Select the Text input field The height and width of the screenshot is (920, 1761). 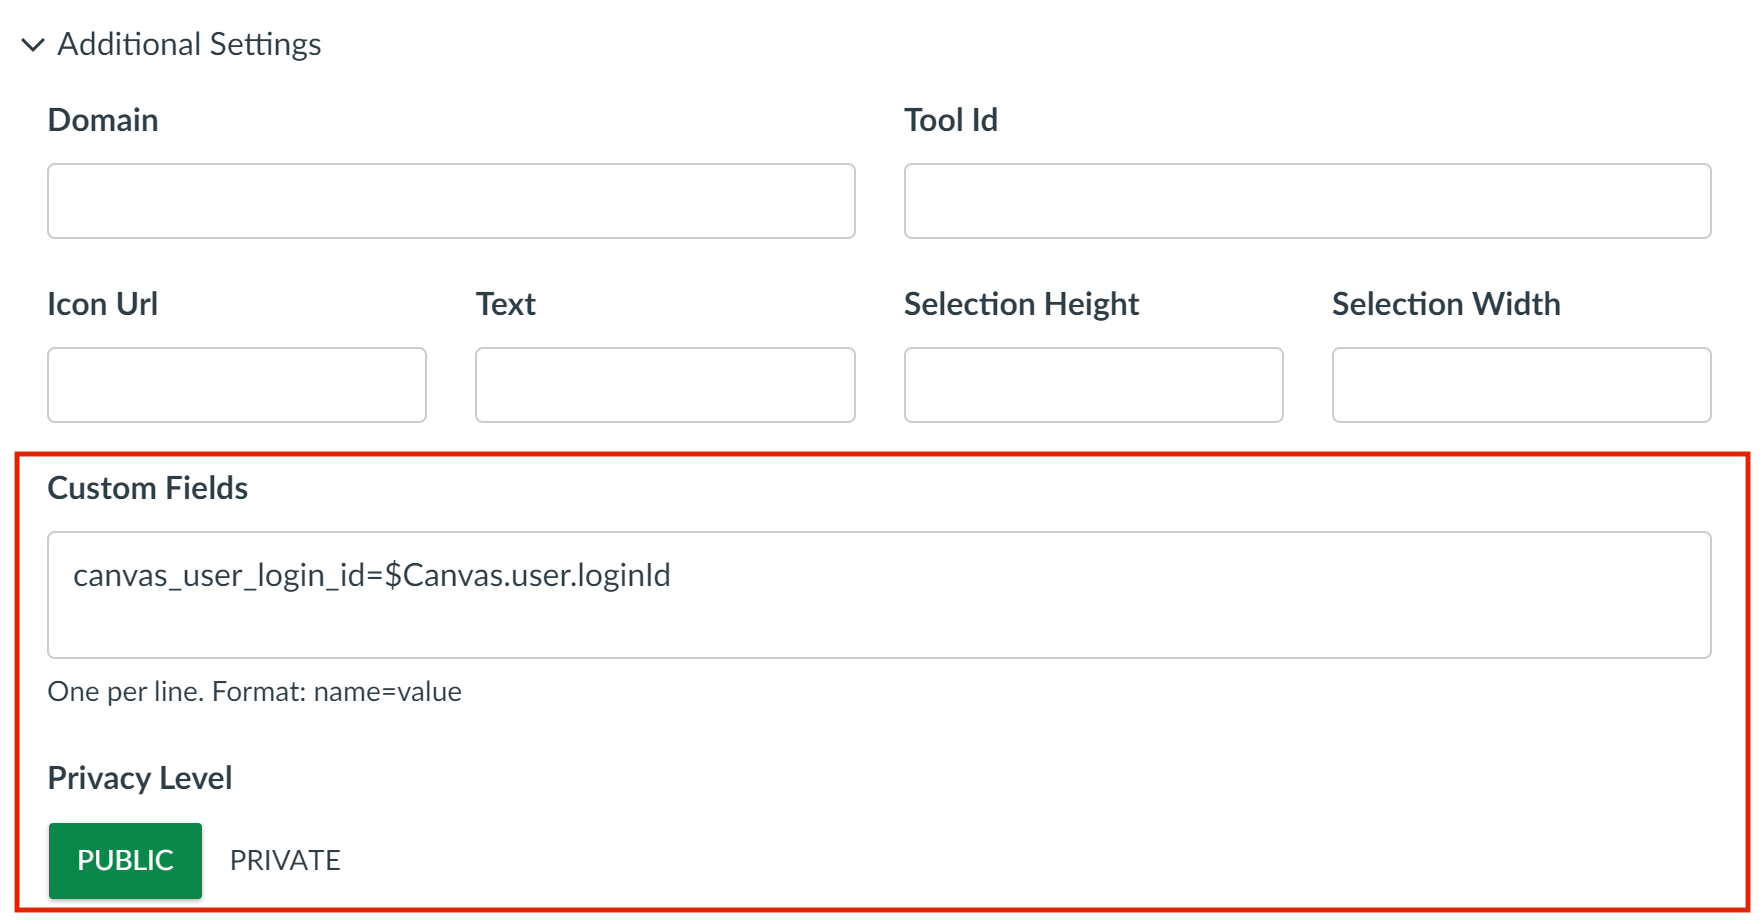coord(665,385)
